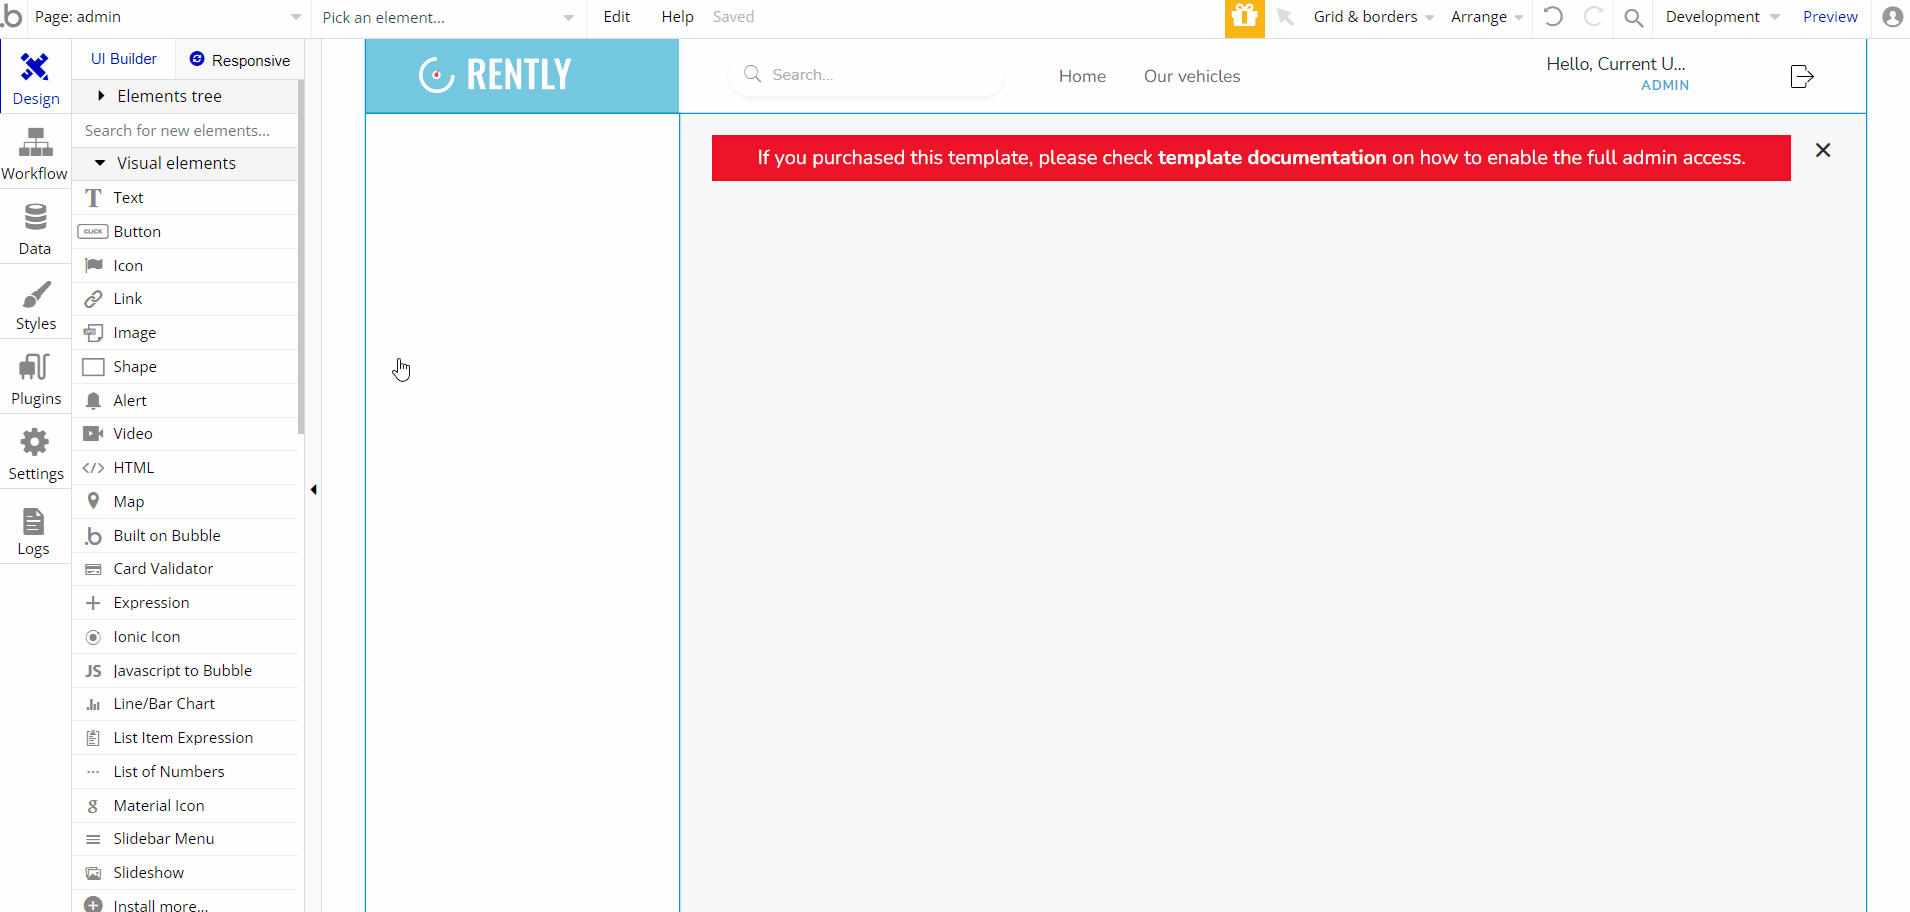This screenshot has width=1910, height=912.
Task: Click the elements palette vertical scrollbar
Action: pos(301,257)
